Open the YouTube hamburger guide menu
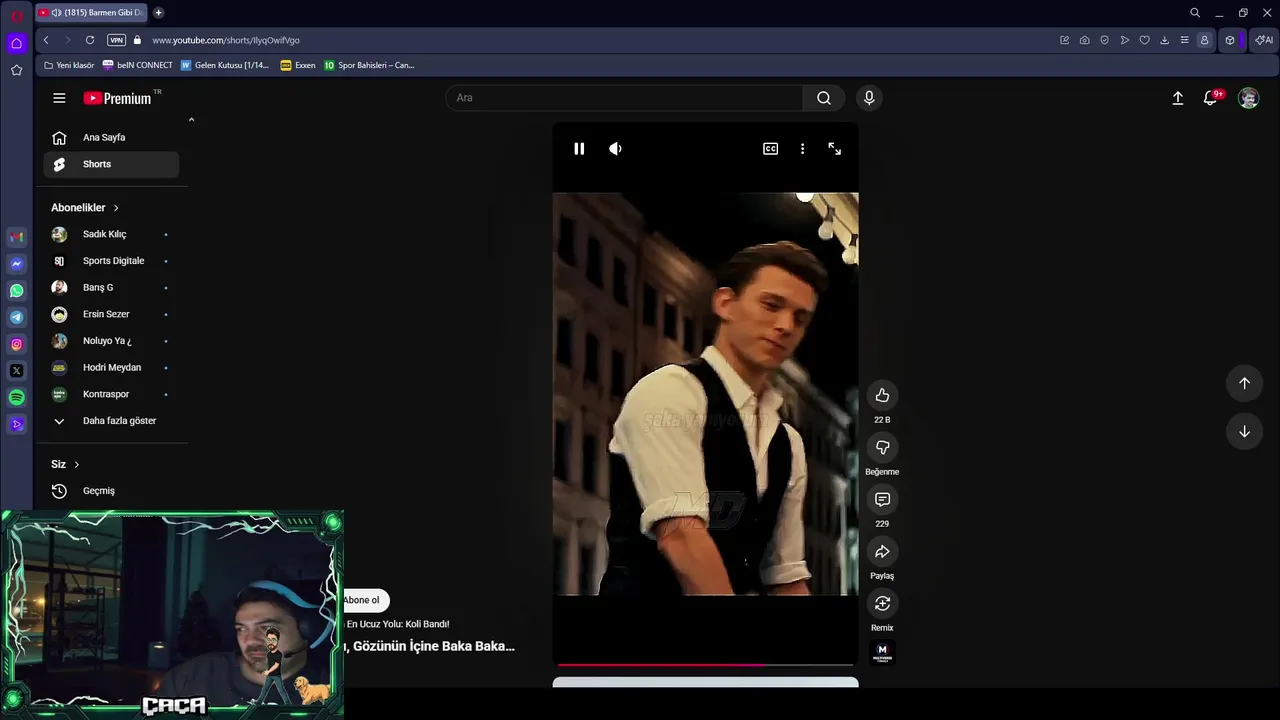Viewport: 1280px width, 720px height. 59,98
